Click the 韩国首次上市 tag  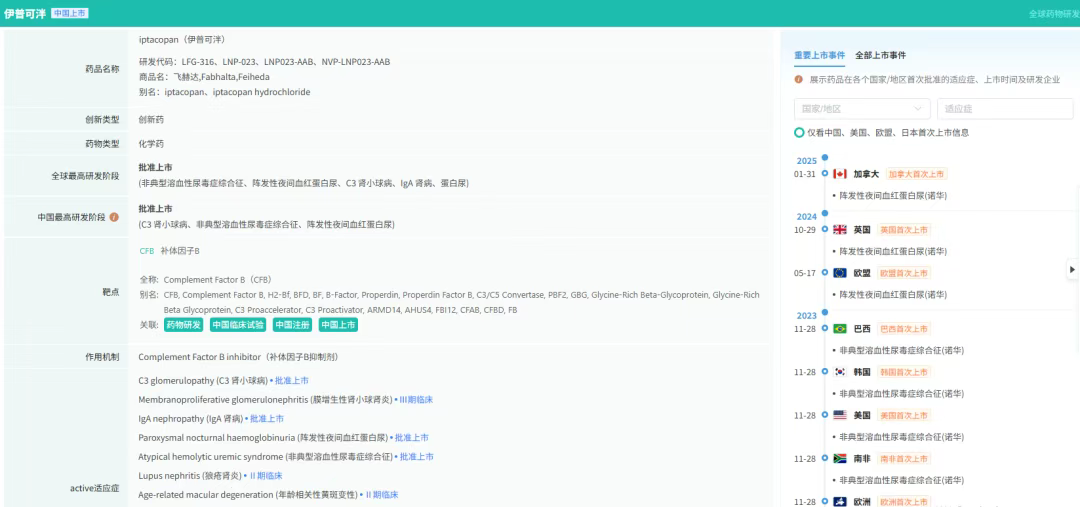tap(904, 372)
